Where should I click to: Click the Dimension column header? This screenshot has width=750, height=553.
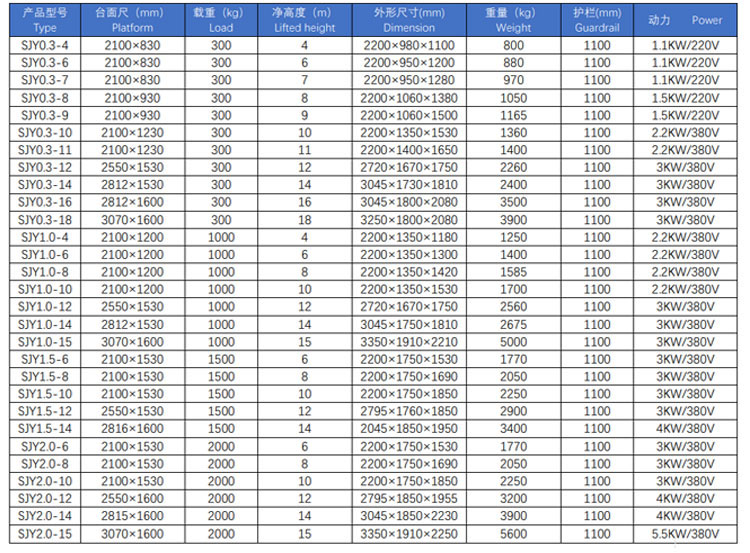pos(409,20)
